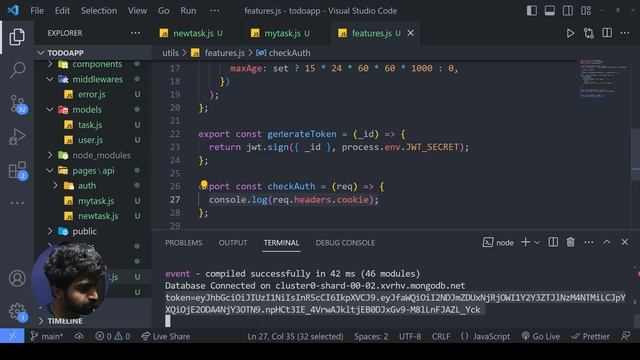
Task: Switch to PROBLEMS panel tab
Action: coord(184,243)
